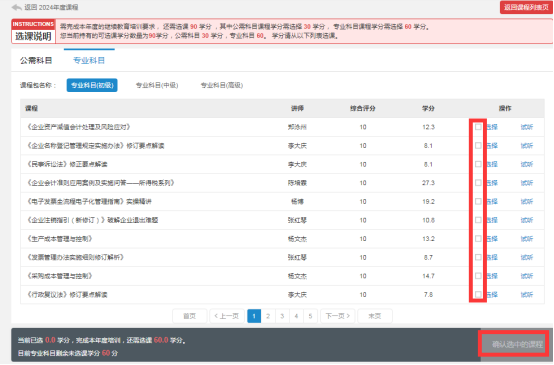Viewport: 554px width, 365px height.
Task: Select the 专业科目(高级) course package
Action: pyautogui.click(x=222, y=85)
